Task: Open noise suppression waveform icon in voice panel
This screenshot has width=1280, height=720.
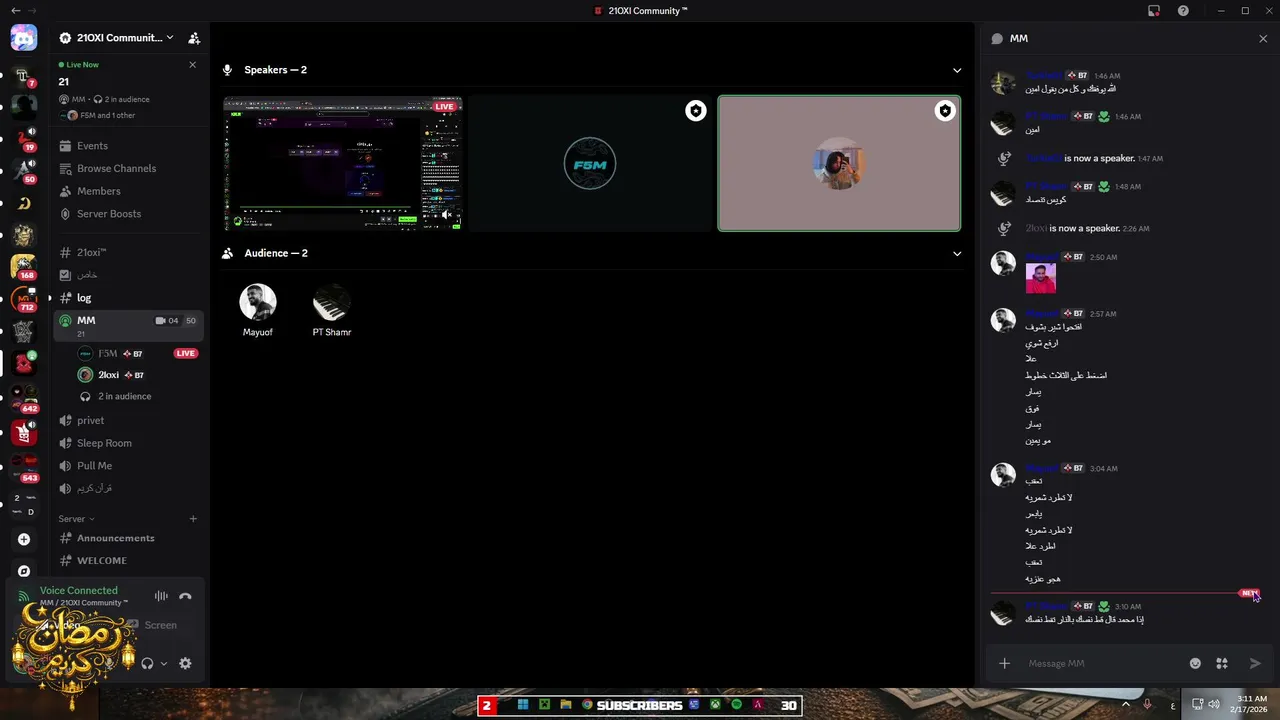Action: (x=161, y=596)
